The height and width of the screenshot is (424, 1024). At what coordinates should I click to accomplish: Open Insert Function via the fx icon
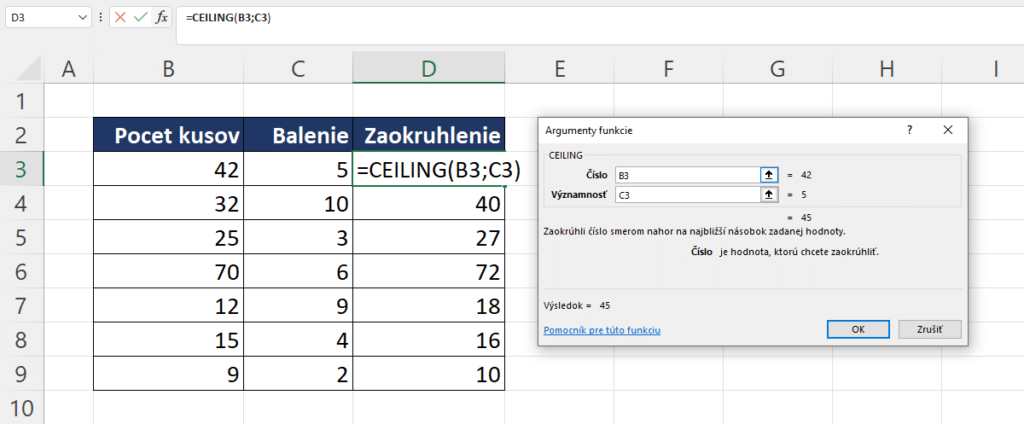tap(161, 18)
